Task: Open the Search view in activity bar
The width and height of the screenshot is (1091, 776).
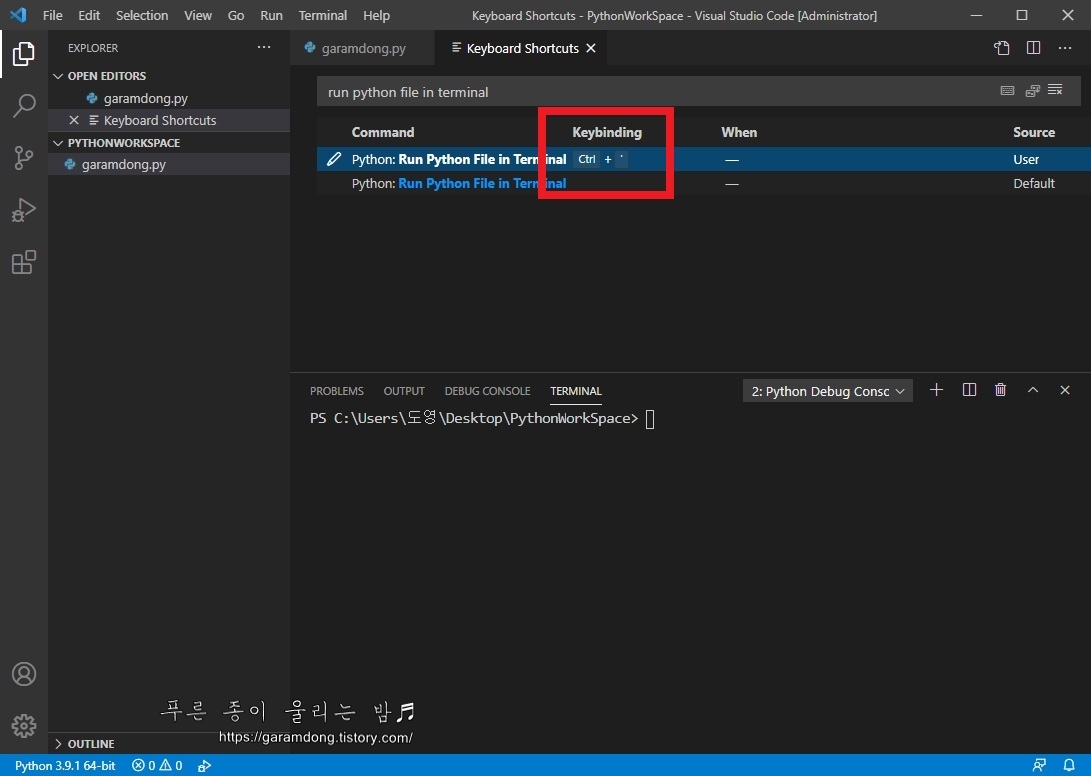Action: [24, 106]
